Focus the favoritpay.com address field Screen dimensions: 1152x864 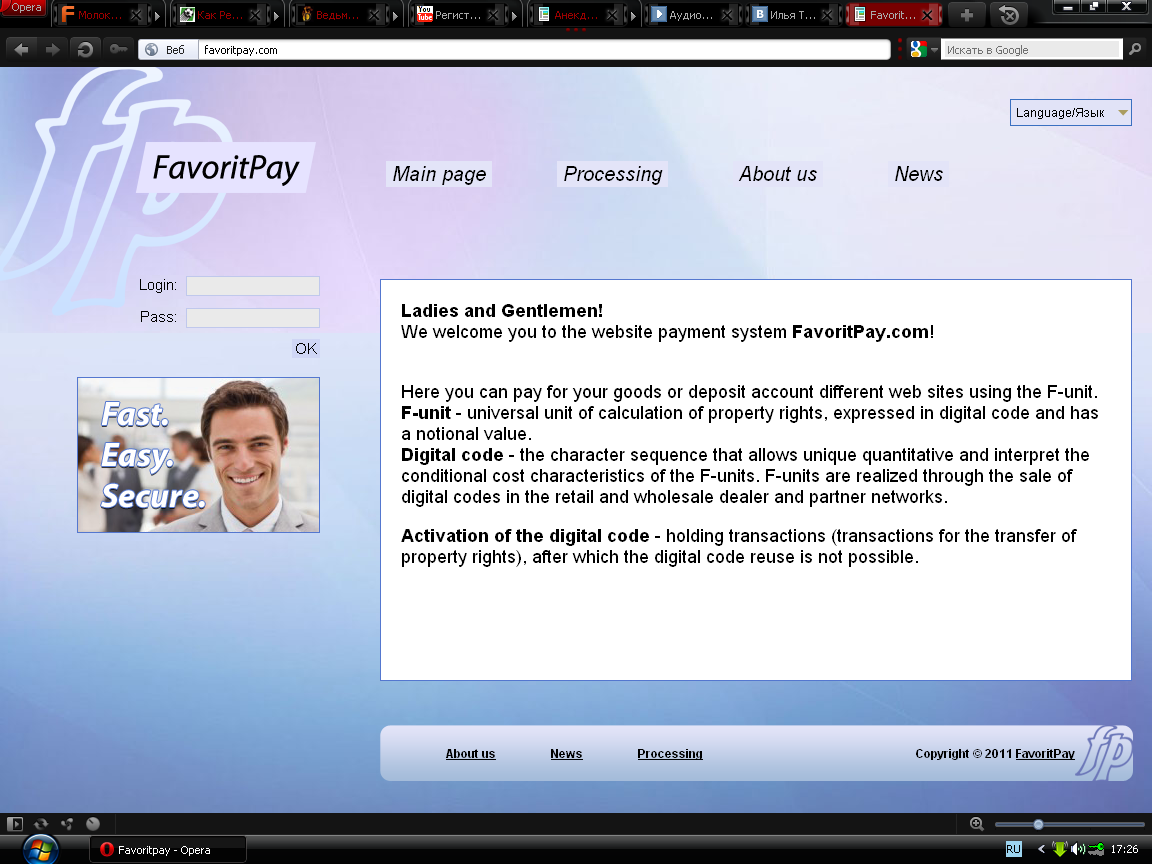(x=544, y=50)
